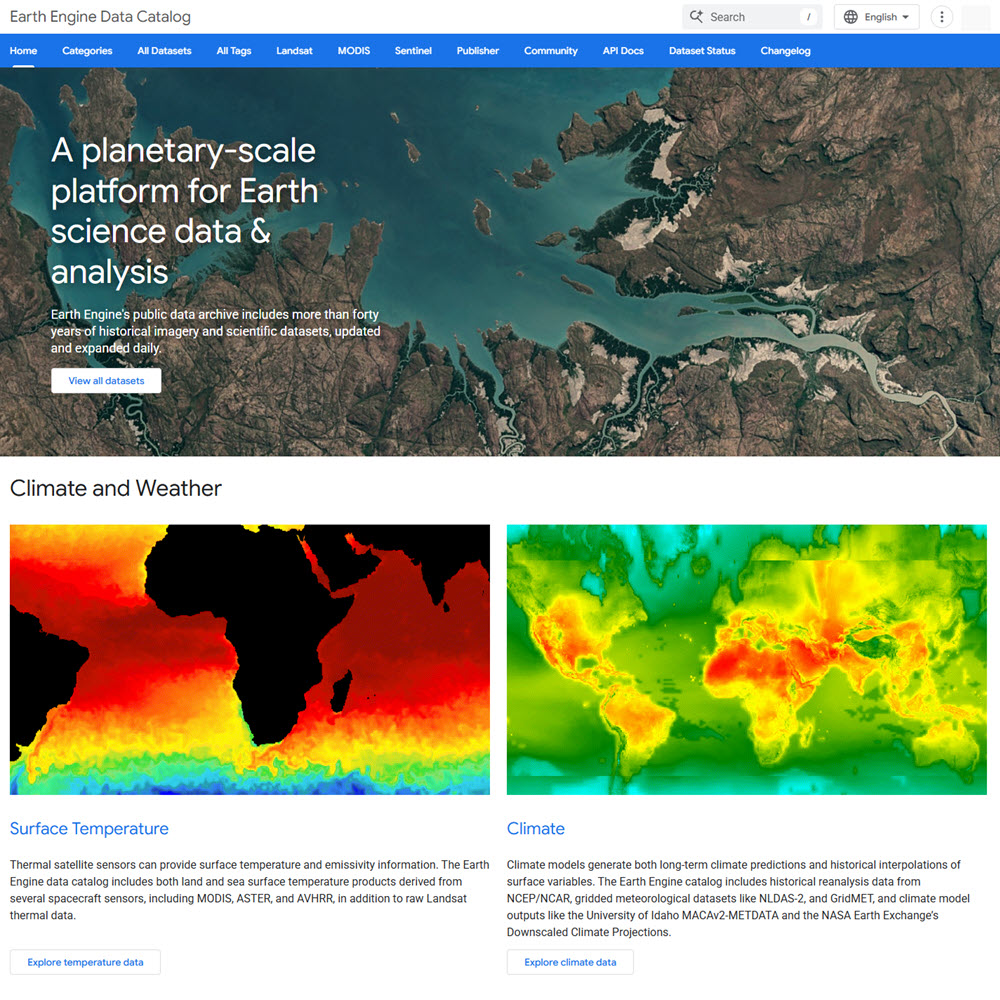Open the Sentinel tab
This screenshot has height=1000, width=1000.
tap(413, 51)
